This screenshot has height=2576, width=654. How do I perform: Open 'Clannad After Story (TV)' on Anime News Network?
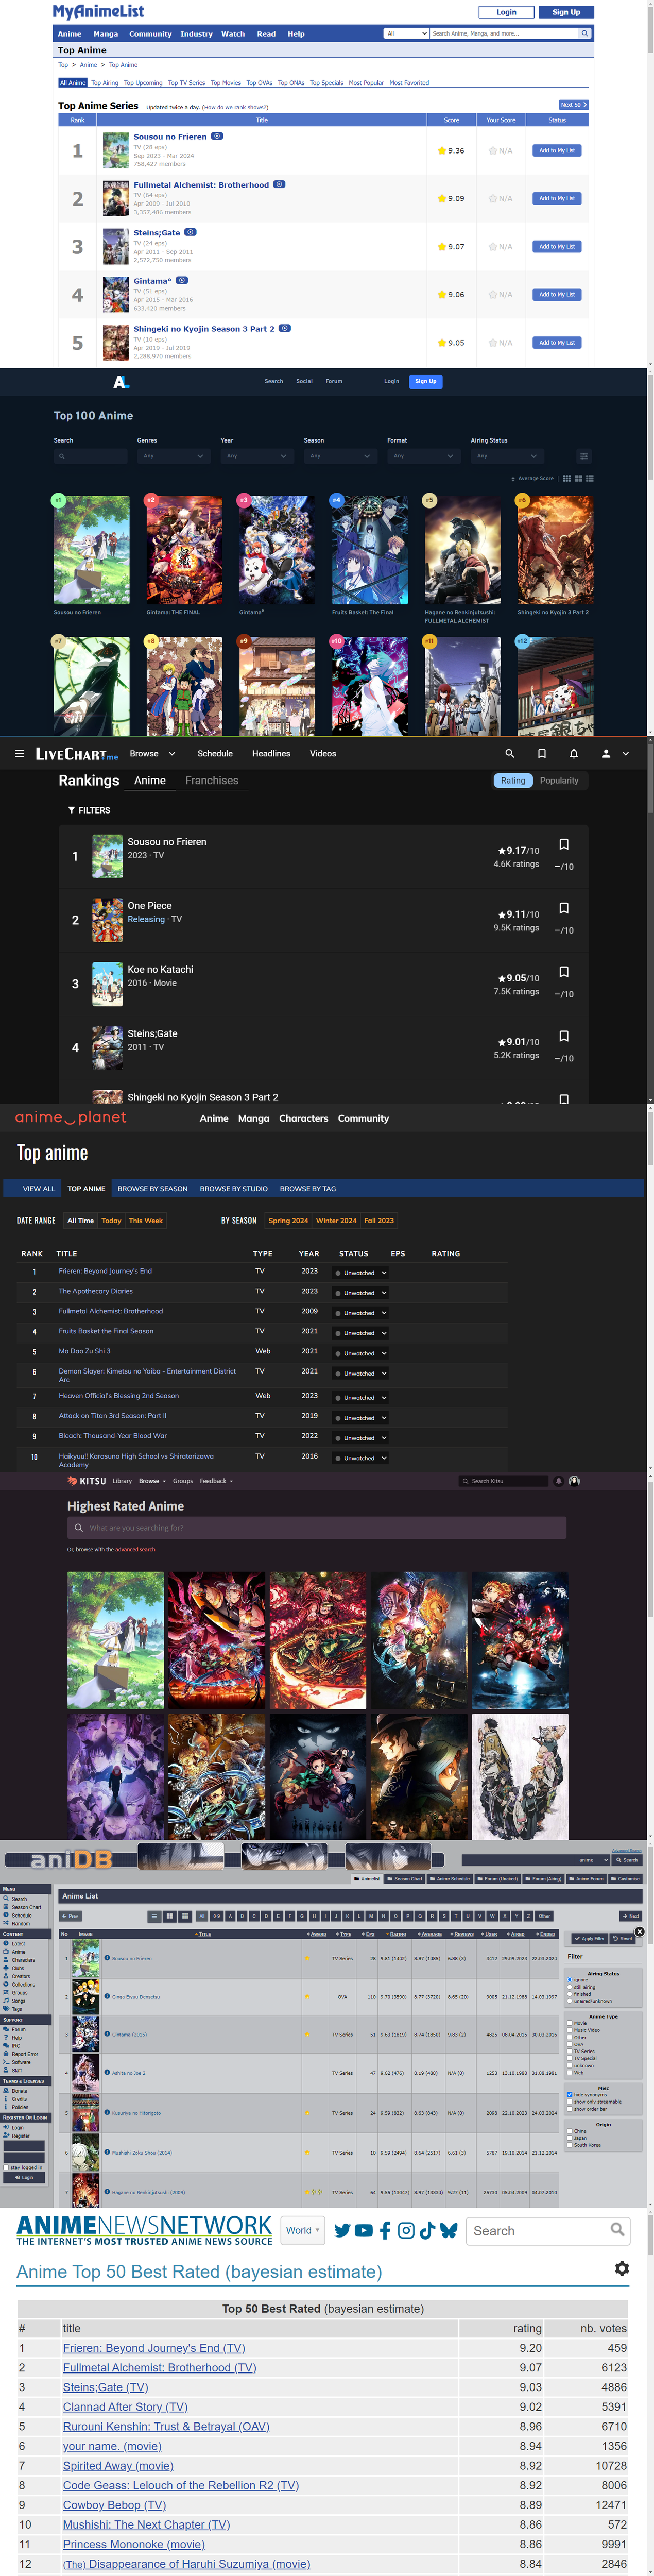125,2407
